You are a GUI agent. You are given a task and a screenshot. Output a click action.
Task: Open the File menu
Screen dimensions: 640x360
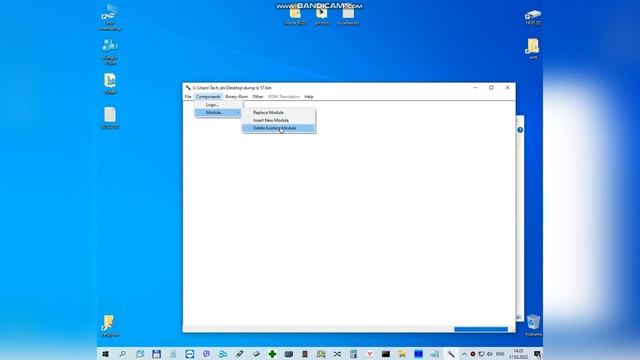point(188,97)
